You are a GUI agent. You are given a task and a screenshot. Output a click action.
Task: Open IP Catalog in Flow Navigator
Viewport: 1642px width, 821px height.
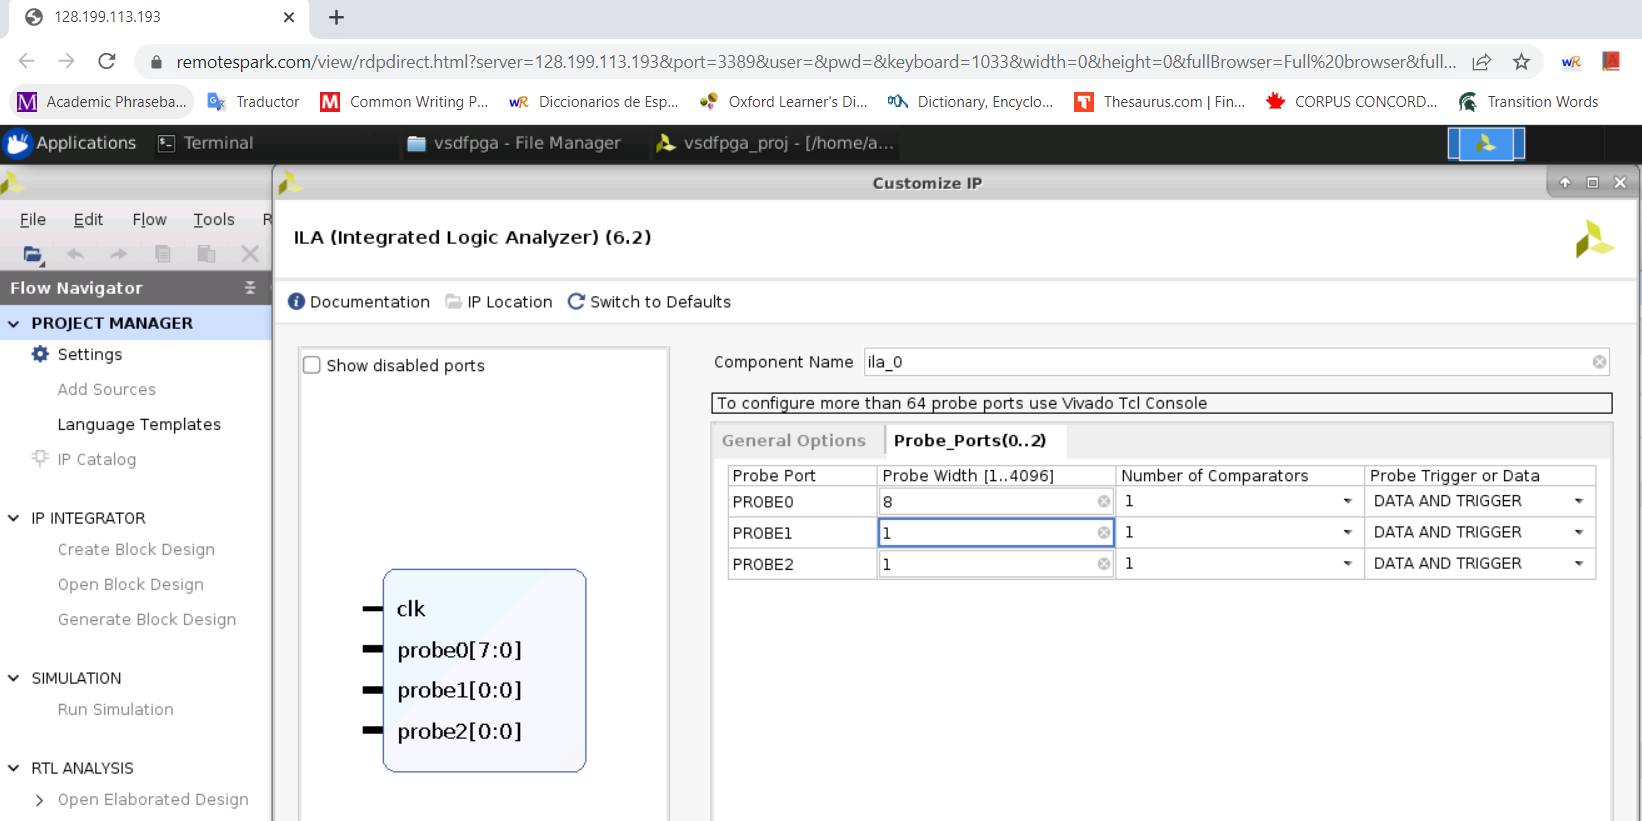(96, 459)
